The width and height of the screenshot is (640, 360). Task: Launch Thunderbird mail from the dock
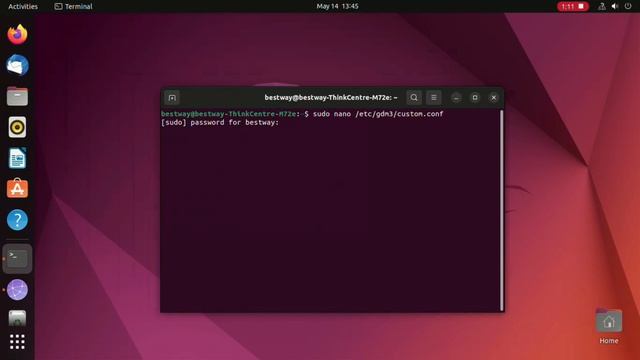(x=17, y=65)
